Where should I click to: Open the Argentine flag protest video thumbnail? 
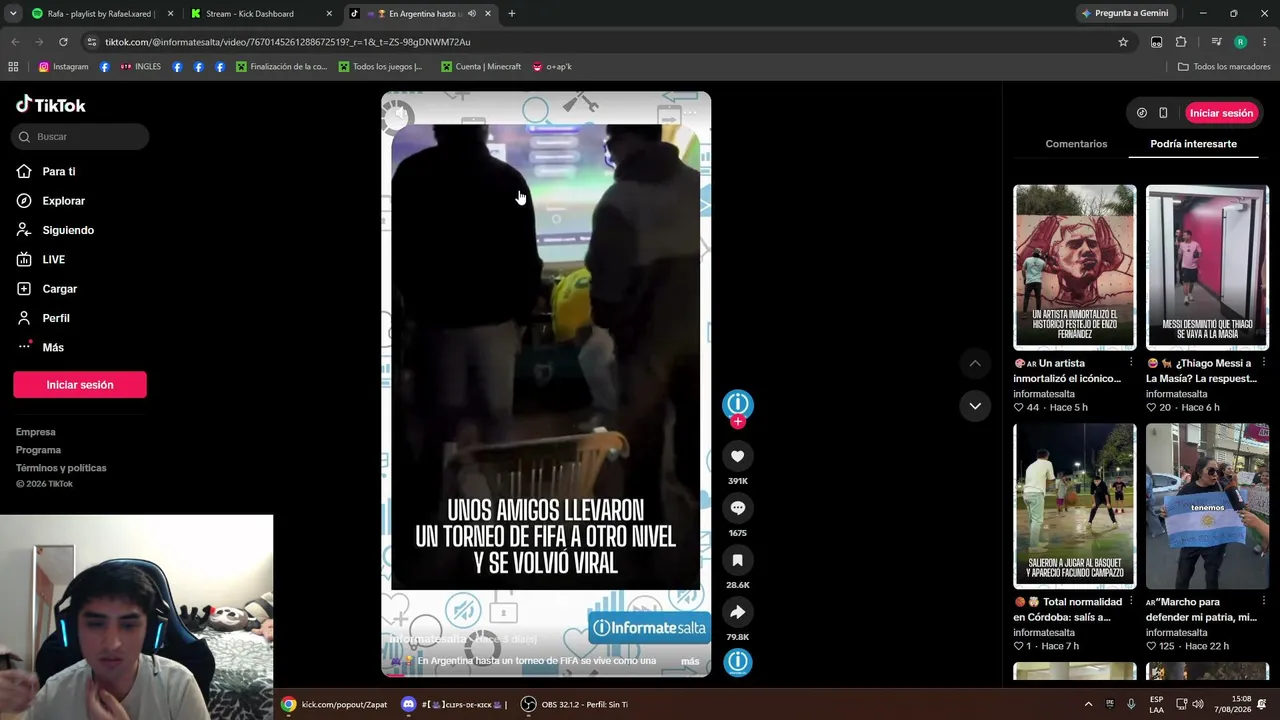tap(1207, 506)
